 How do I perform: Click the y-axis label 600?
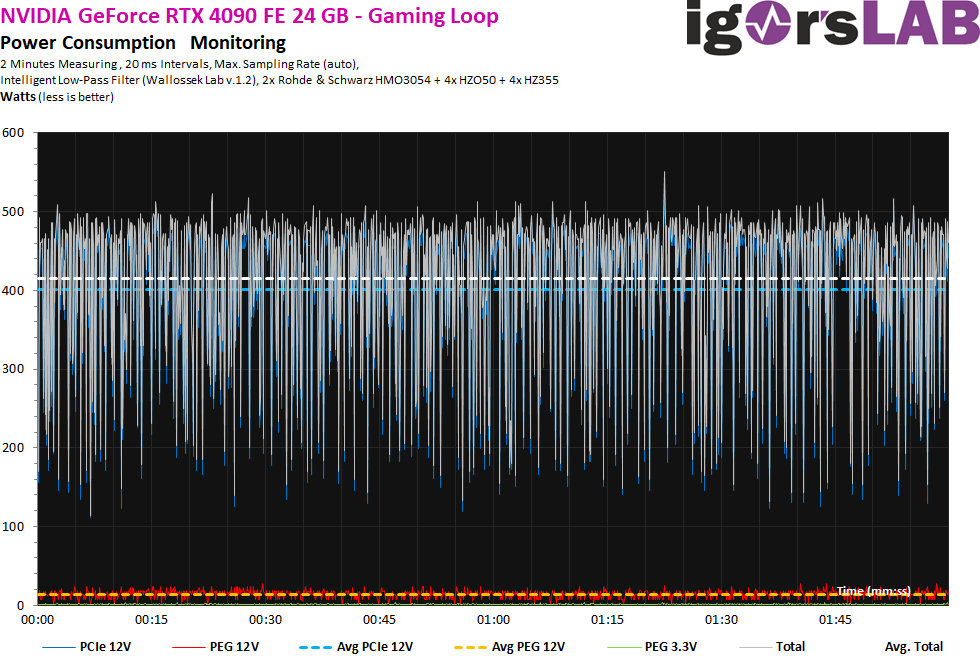coord(13,132)
